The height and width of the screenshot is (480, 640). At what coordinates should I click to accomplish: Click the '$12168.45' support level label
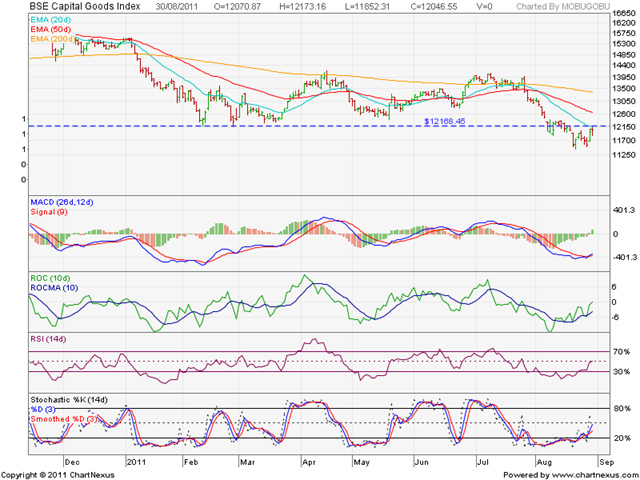(444, 121)
